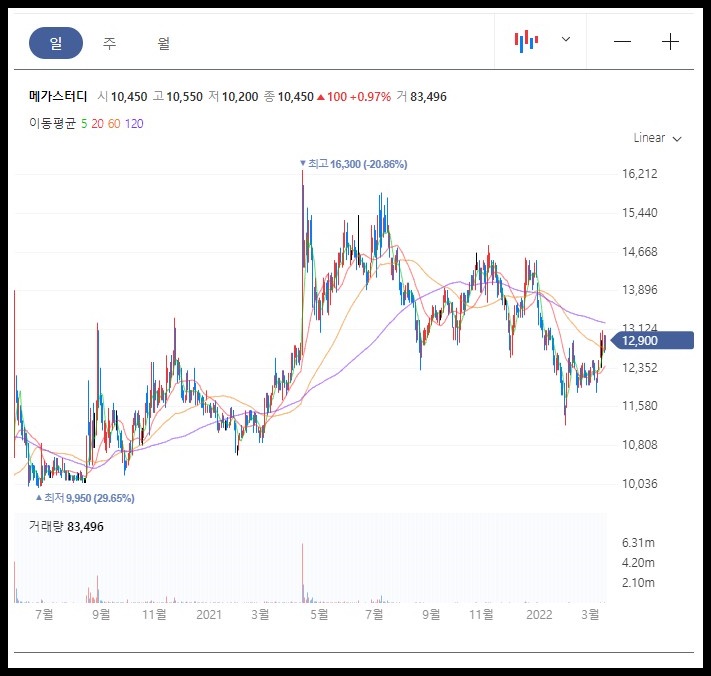Click the 10,036 price axis label
711x676 pixels.
[639, 484]
